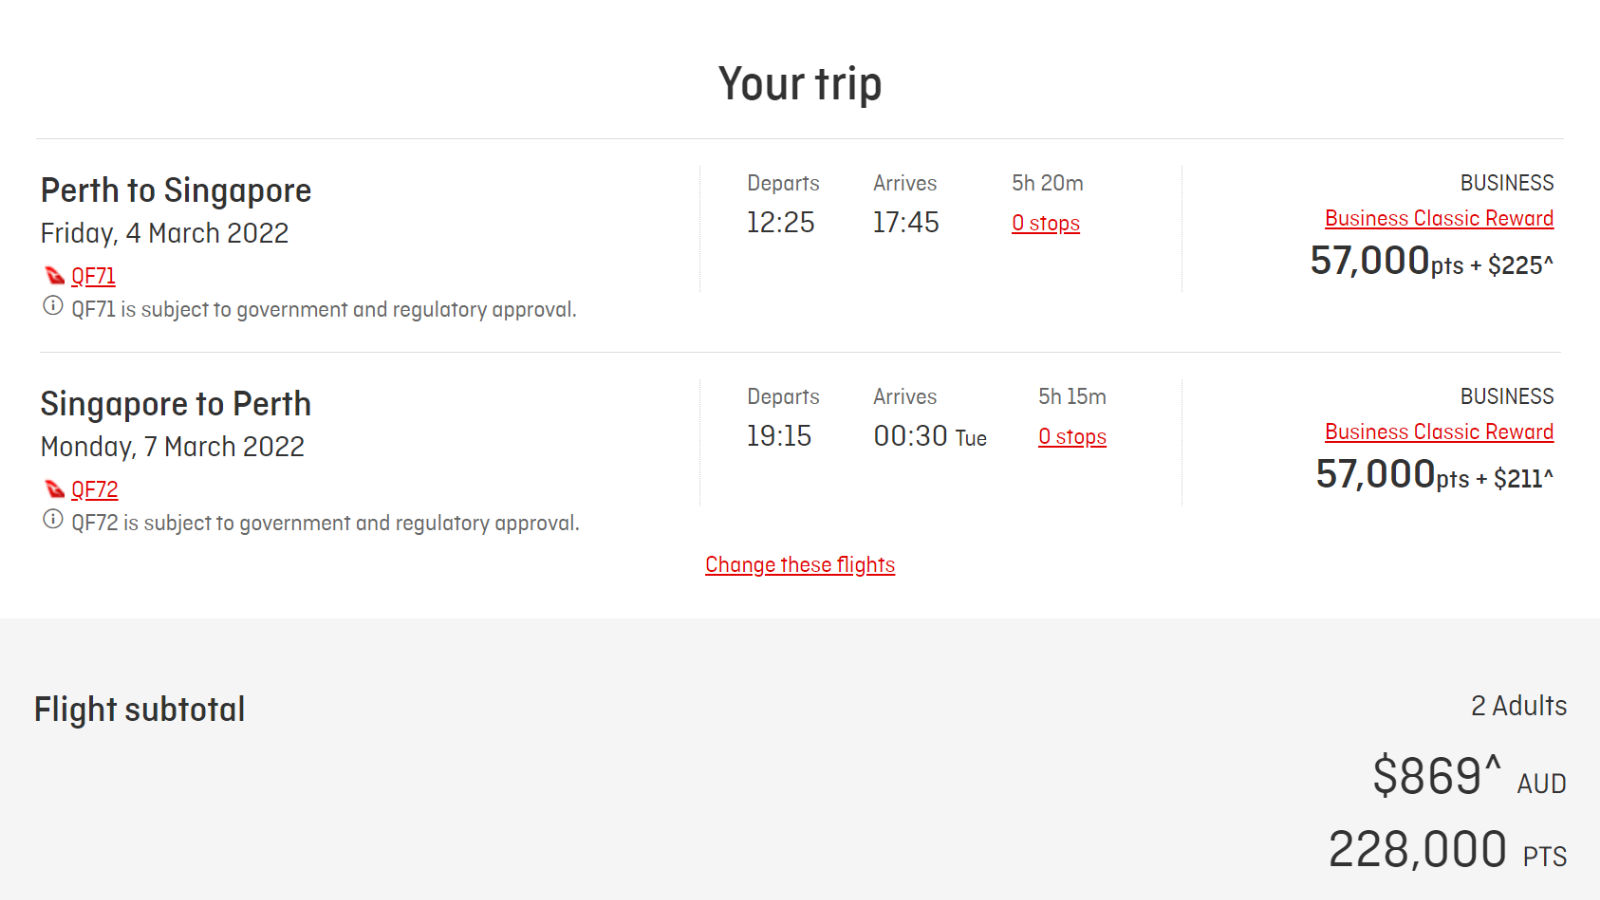Screen dimensions: 1600x900
Task: Click the info icon beside QF71 approval notice
Action: 53,307
